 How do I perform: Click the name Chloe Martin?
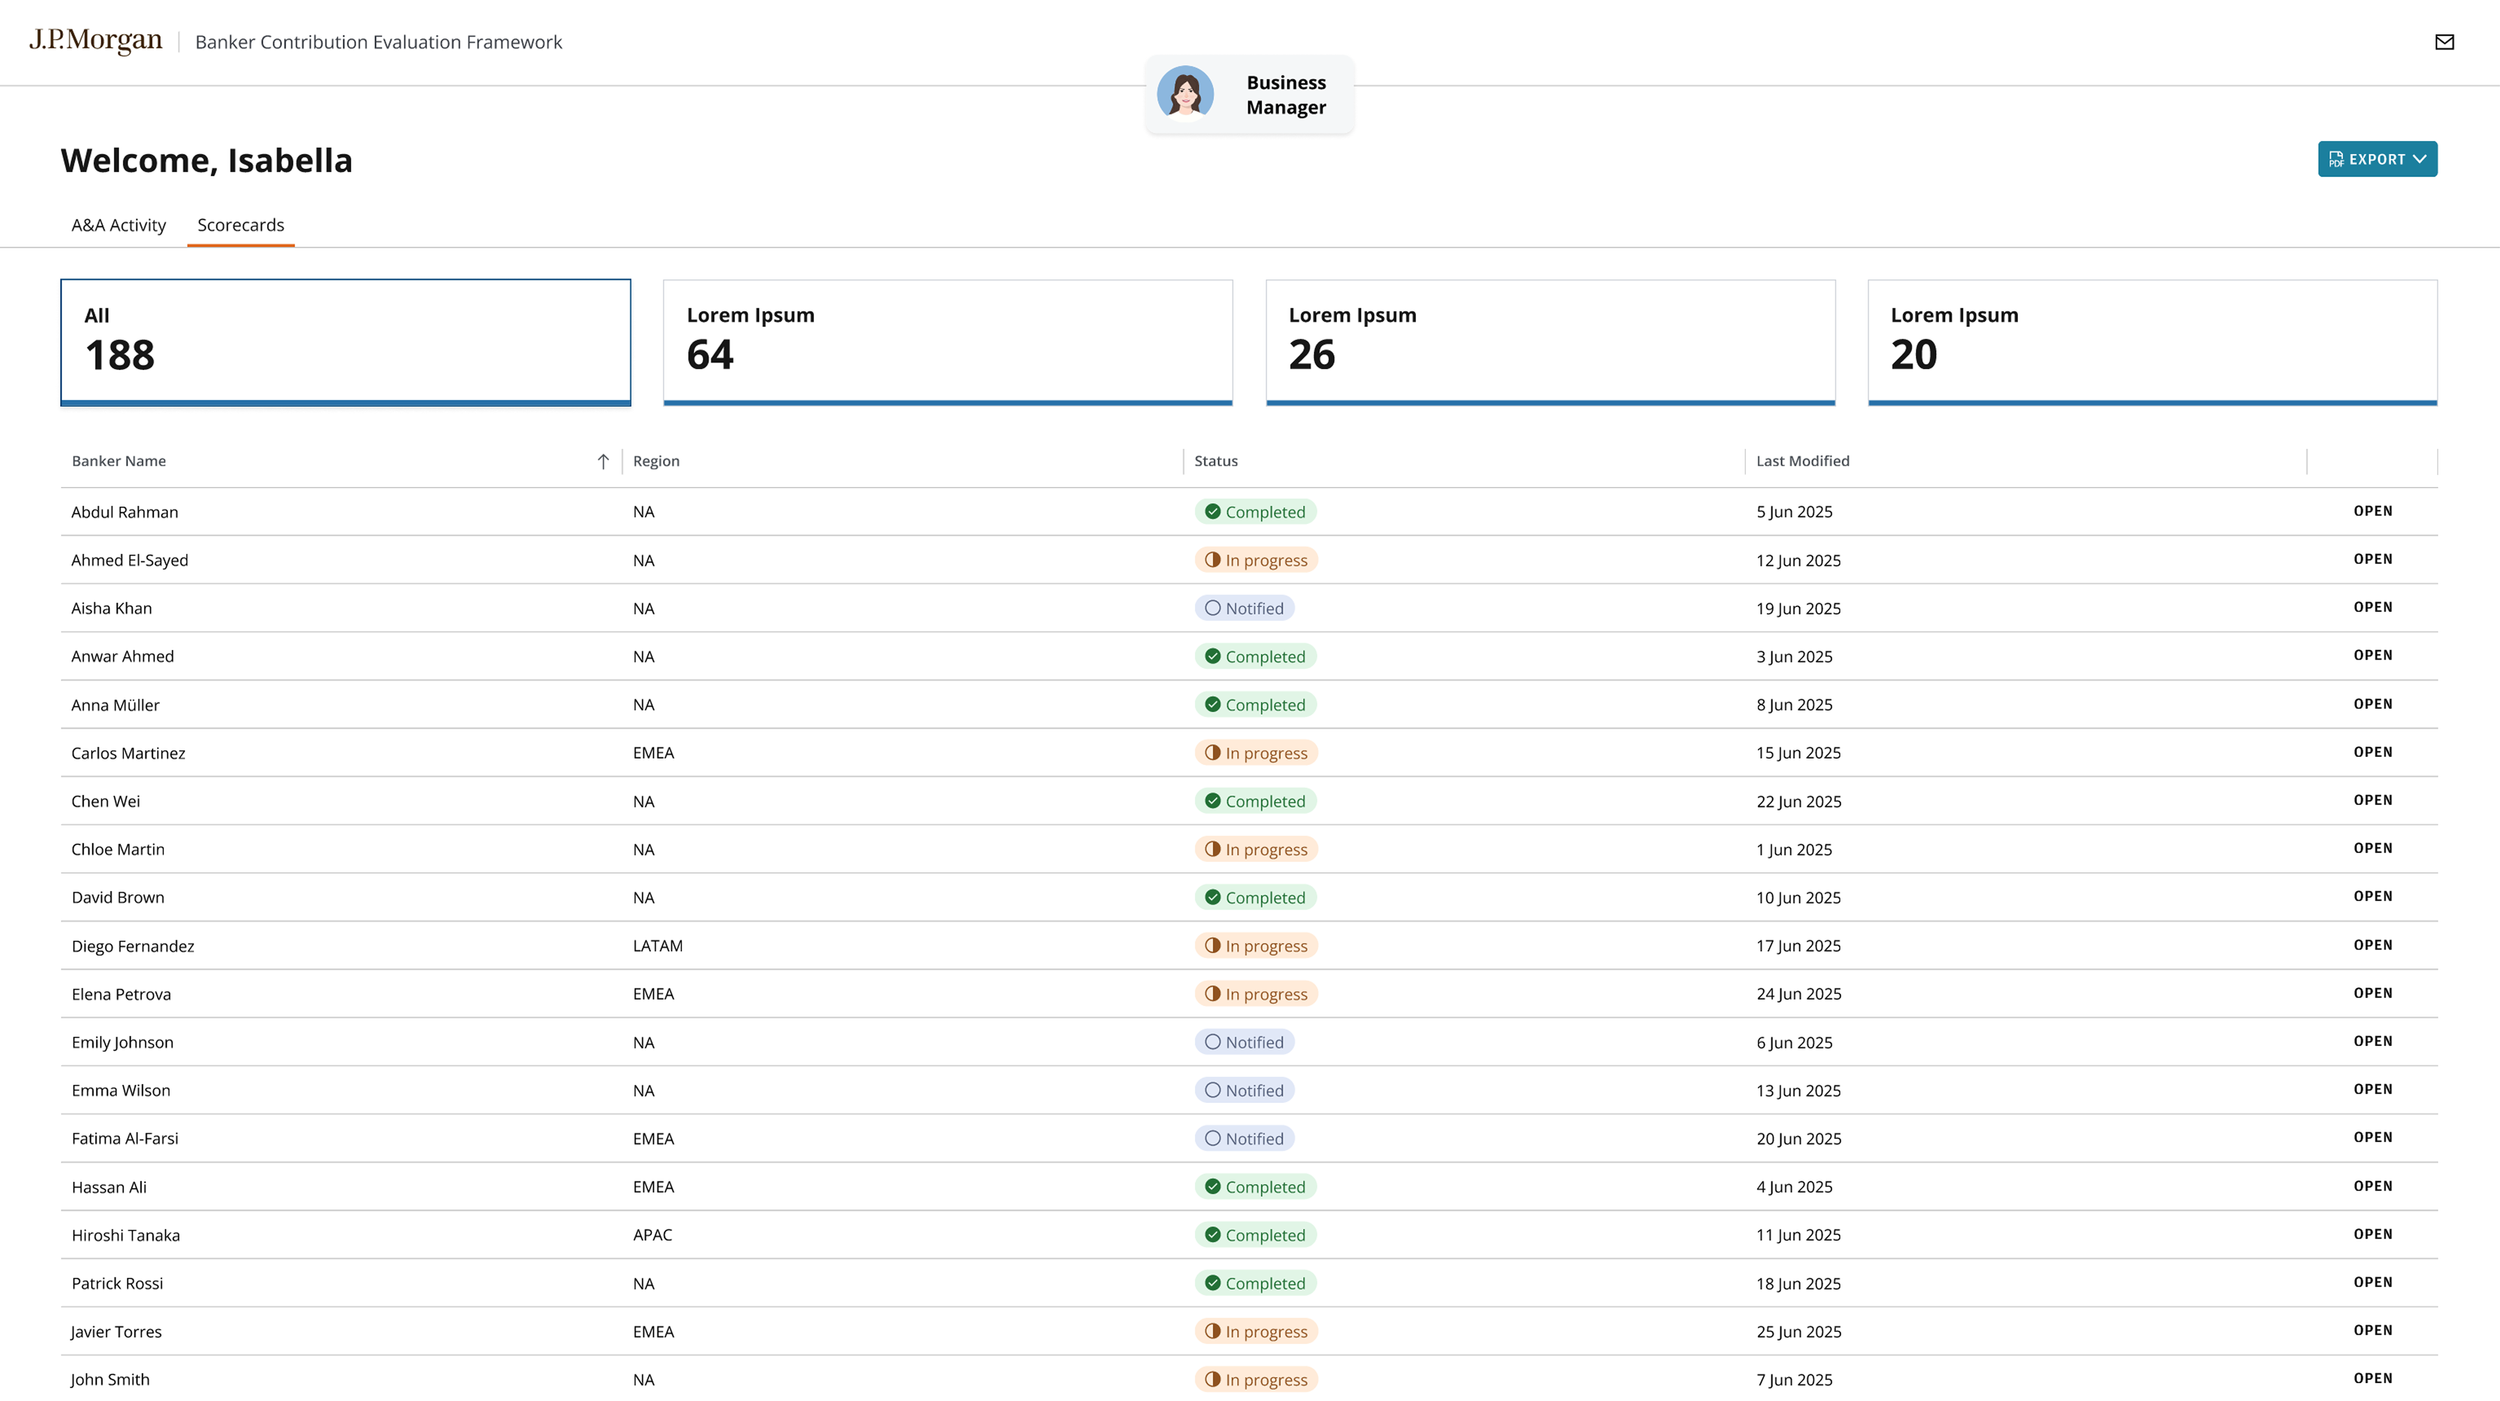pos(118,849)
